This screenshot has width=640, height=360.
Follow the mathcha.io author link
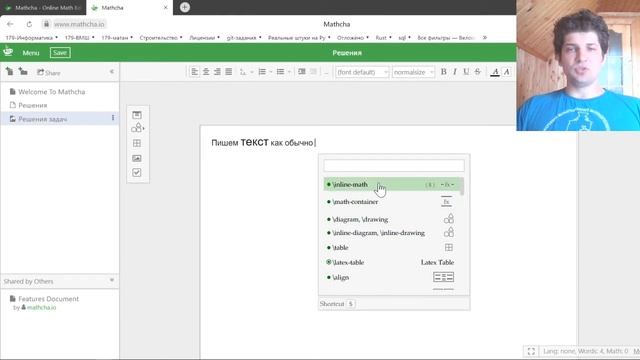42,307
